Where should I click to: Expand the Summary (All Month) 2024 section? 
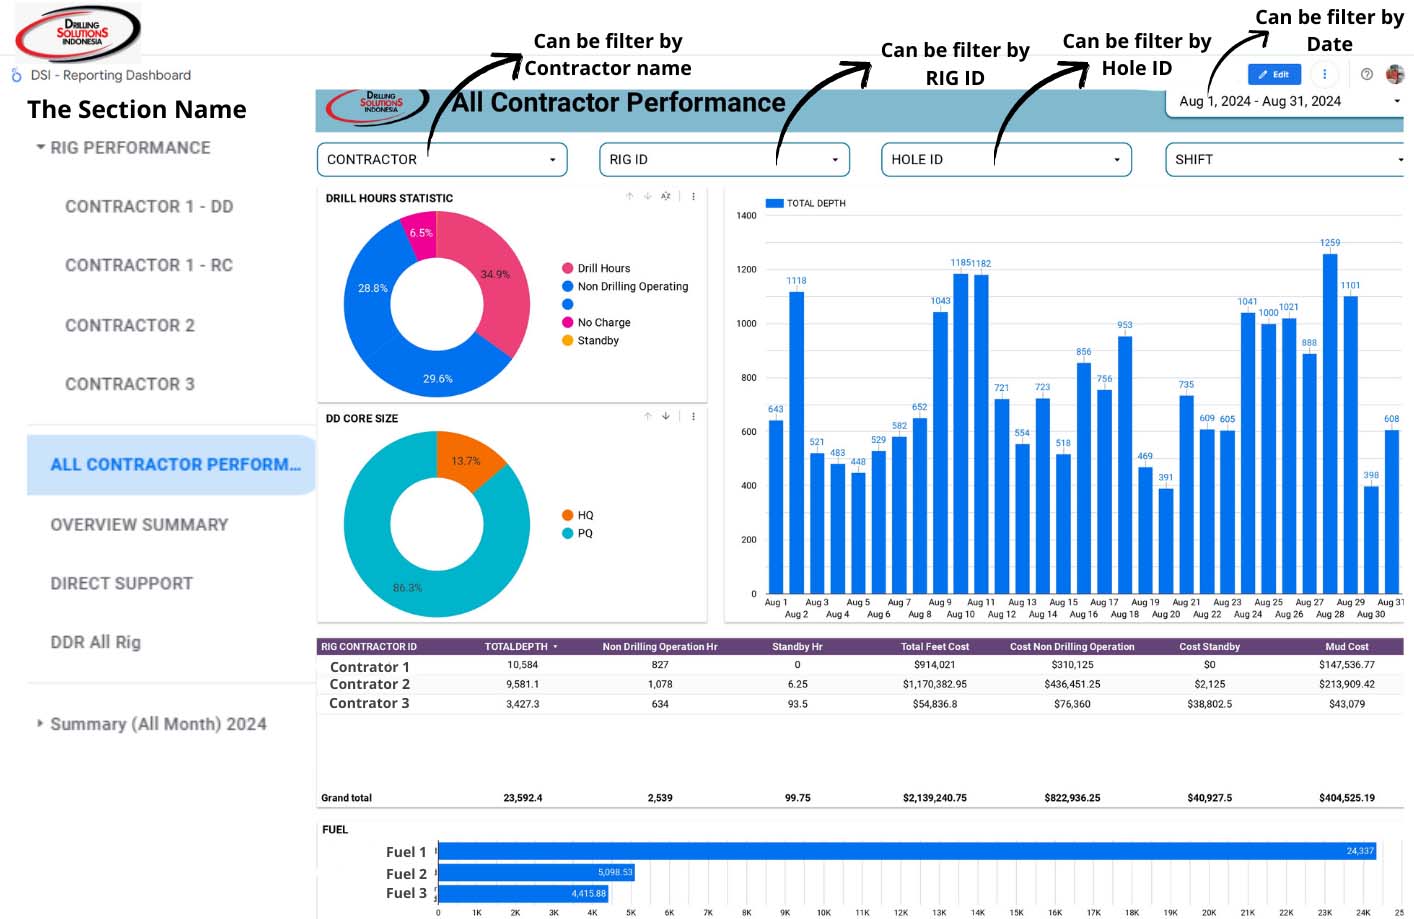pos(40,723)
